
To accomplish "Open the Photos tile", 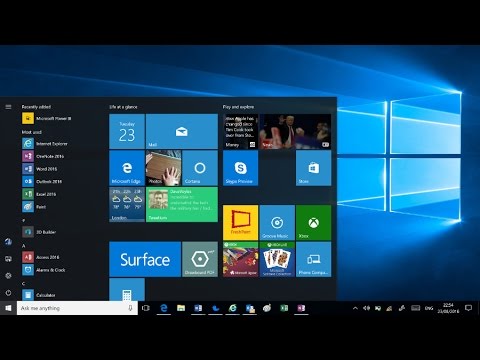I will 164,168.
